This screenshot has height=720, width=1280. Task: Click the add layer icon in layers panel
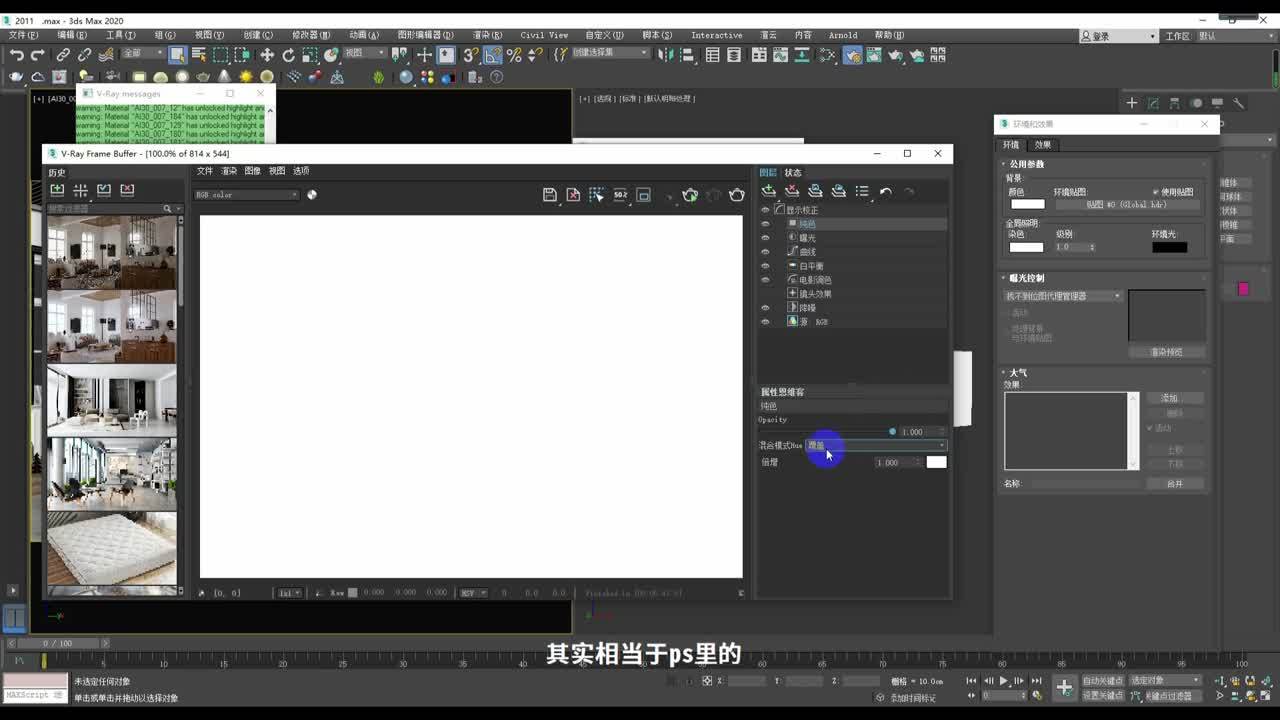pos(768,191)
